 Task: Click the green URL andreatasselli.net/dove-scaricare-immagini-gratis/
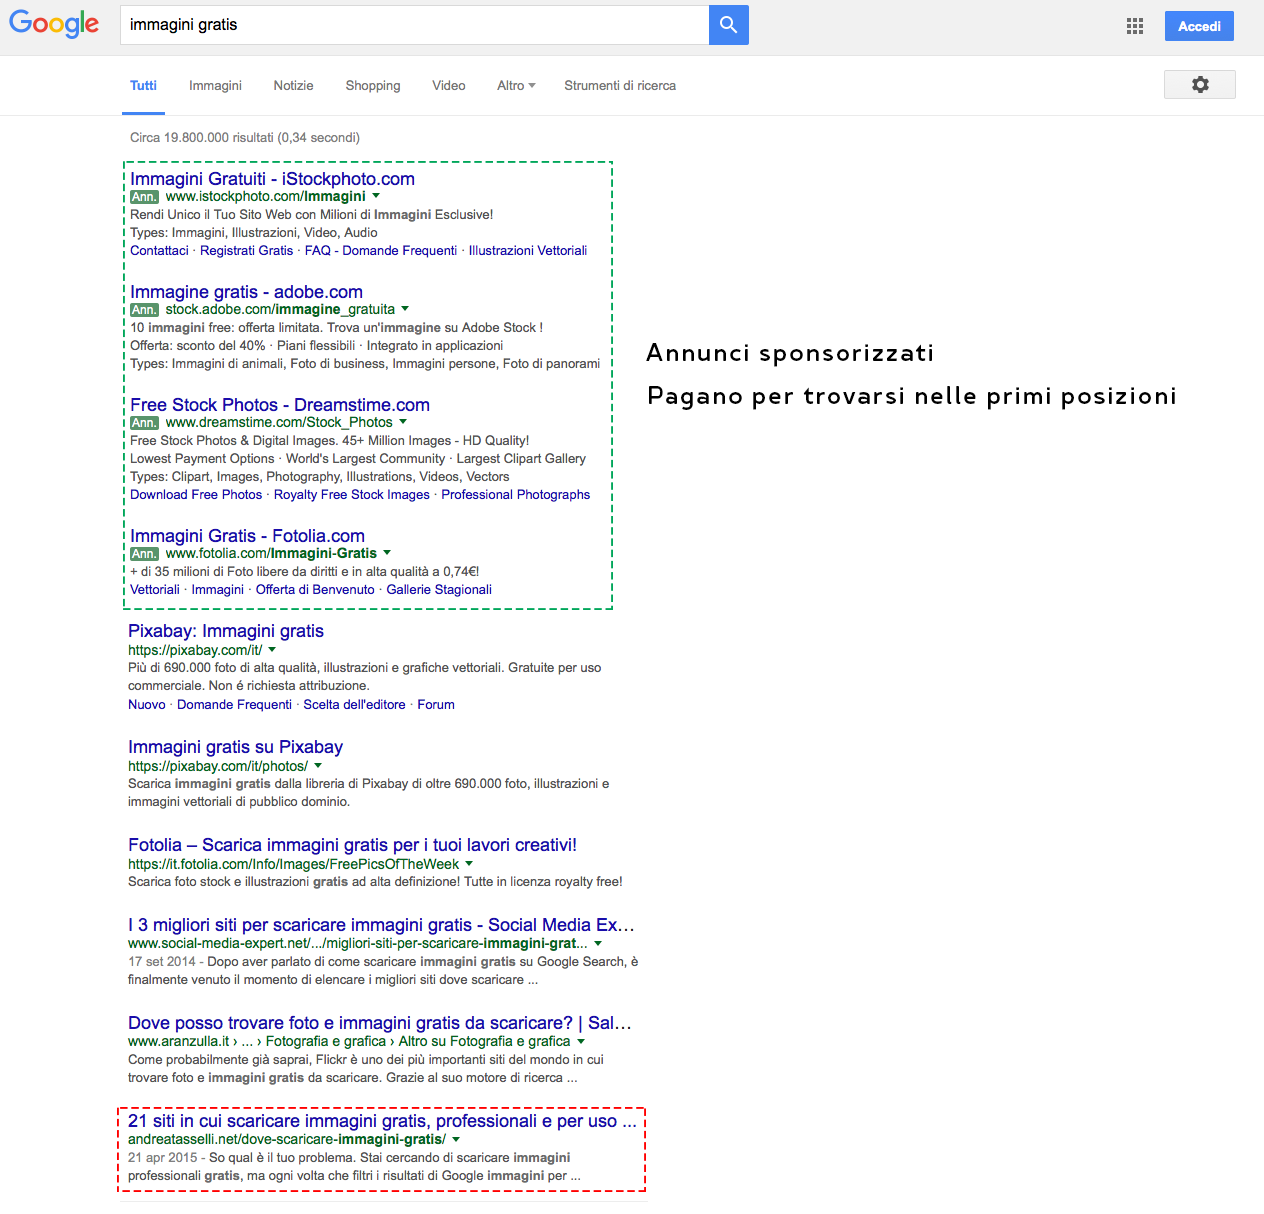click(x=287, y=1140)
